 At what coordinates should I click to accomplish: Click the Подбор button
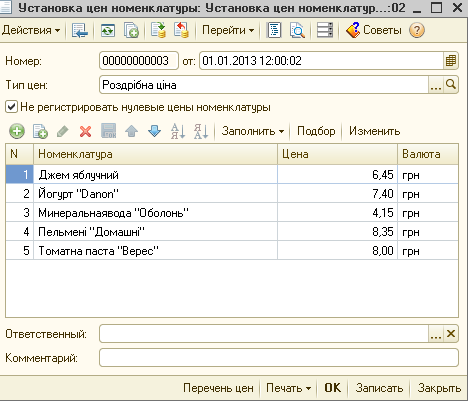point(316,131)
